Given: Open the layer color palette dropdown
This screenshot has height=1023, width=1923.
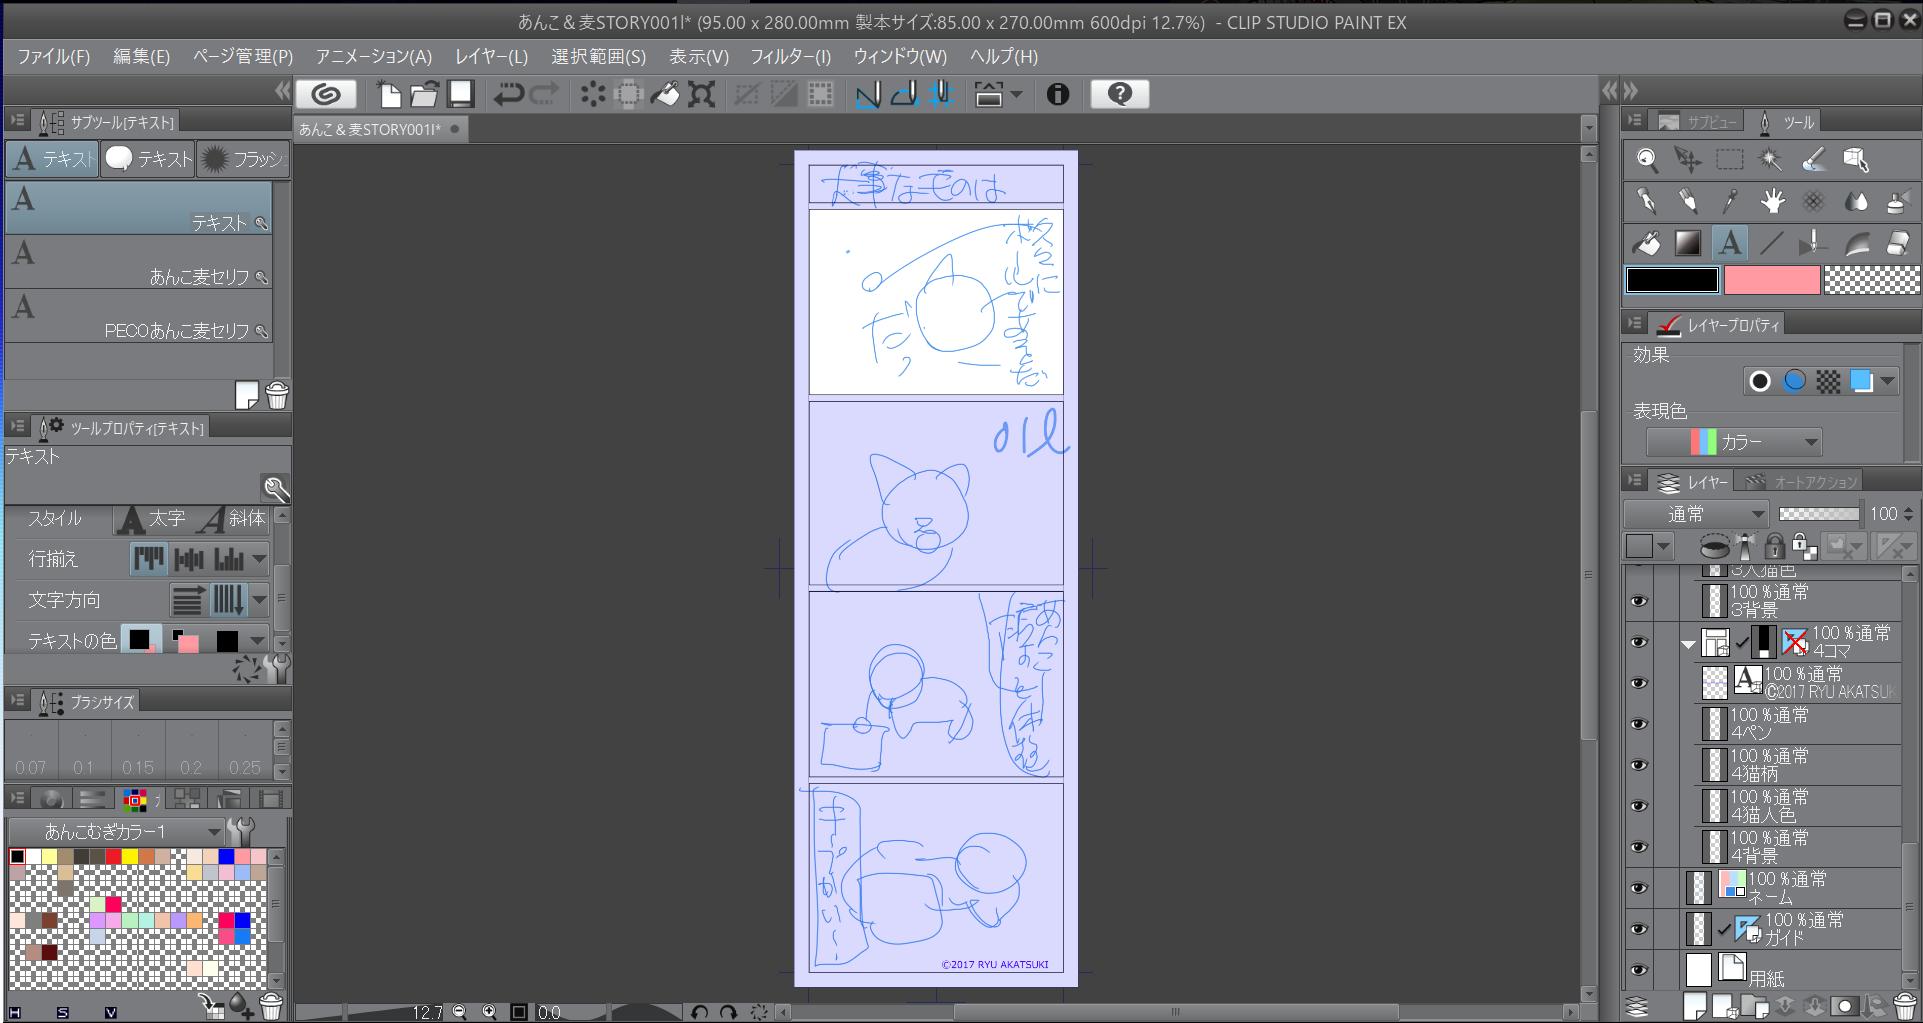Looking at the screenshot, I should (1664, 546).
